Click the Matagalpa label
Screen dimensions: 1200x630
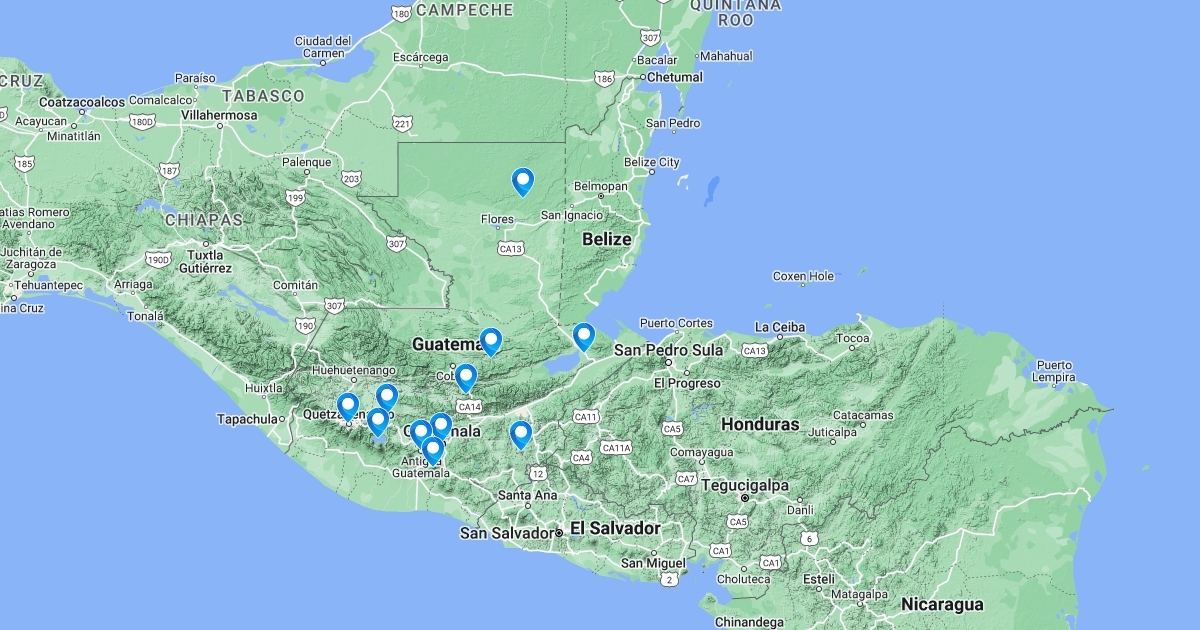tap(859, 593)
